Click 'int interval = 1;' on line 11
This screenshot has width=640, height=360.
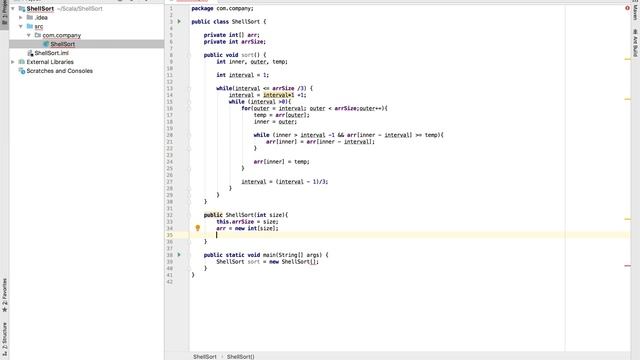click(242, 75)
